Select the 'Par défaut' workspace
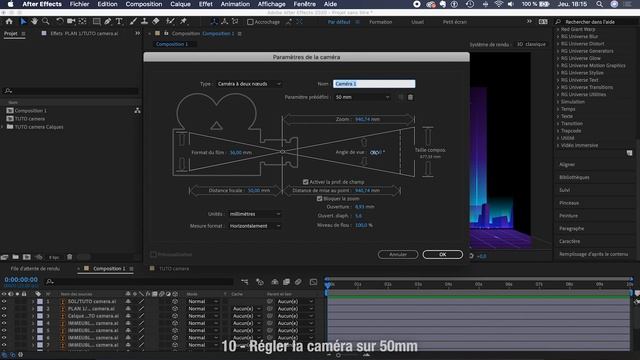The width and height of the screenshot is (640, 360). pyautogui.click(x=339, y=22)
